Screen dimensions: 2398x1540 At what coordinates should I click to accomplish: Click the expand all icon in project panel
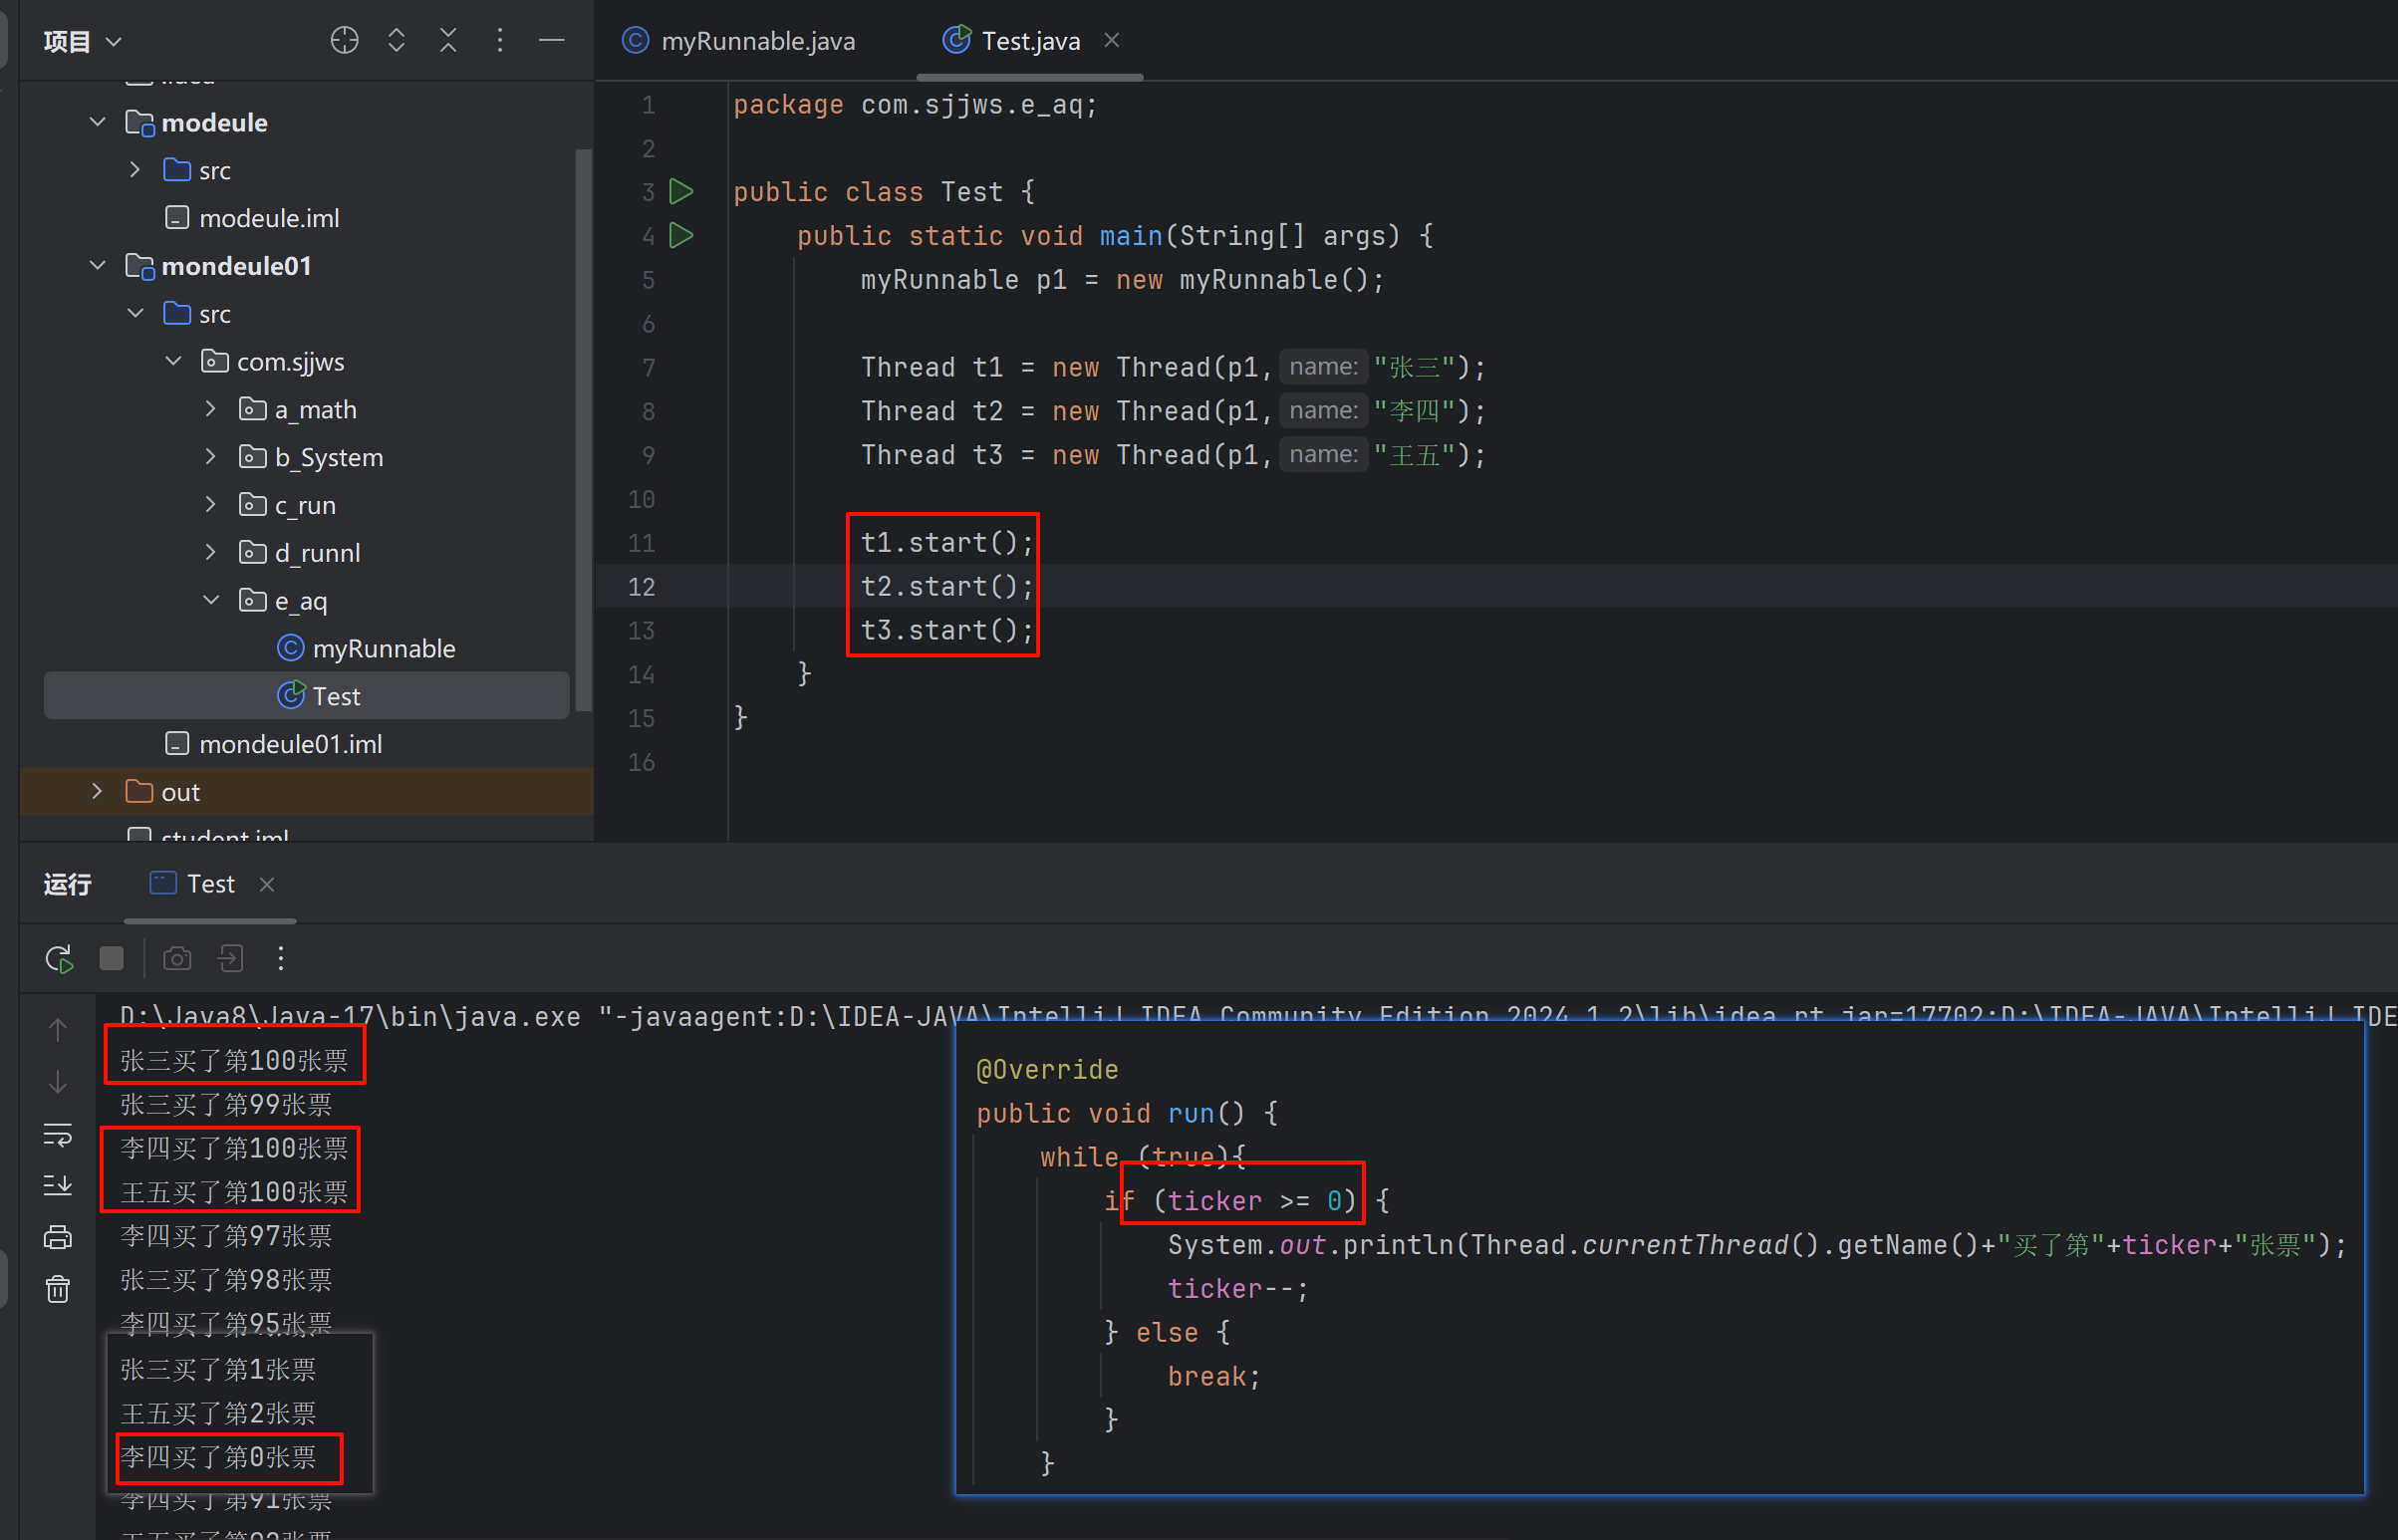pyautogui.click(x=396, y=40)
